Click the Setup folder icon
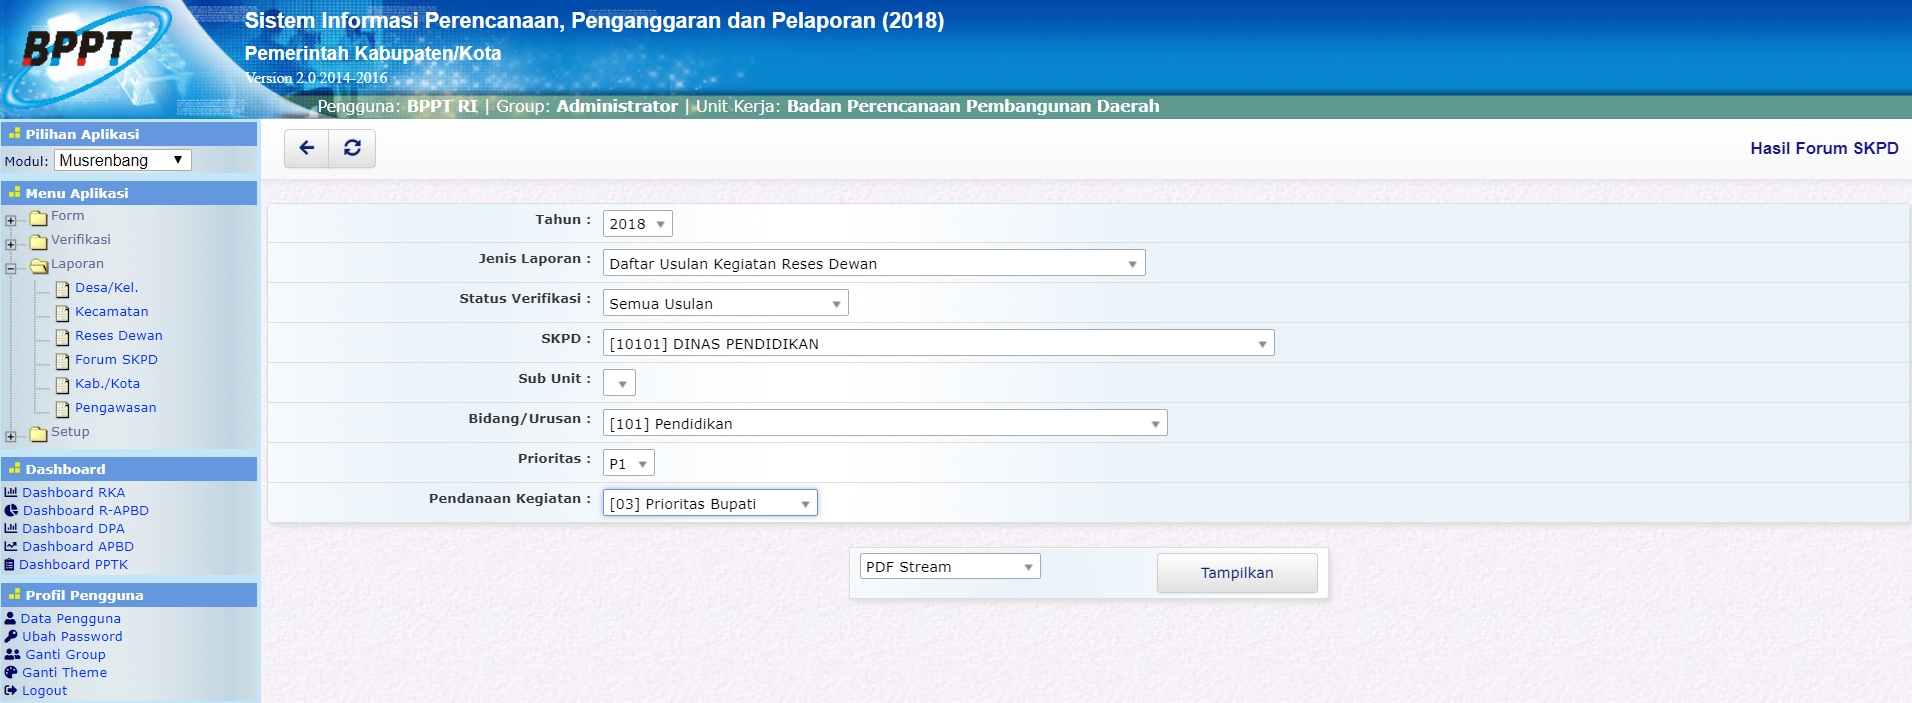The width and height of the screenshot is (1912, 703). (x=39, y=433)
